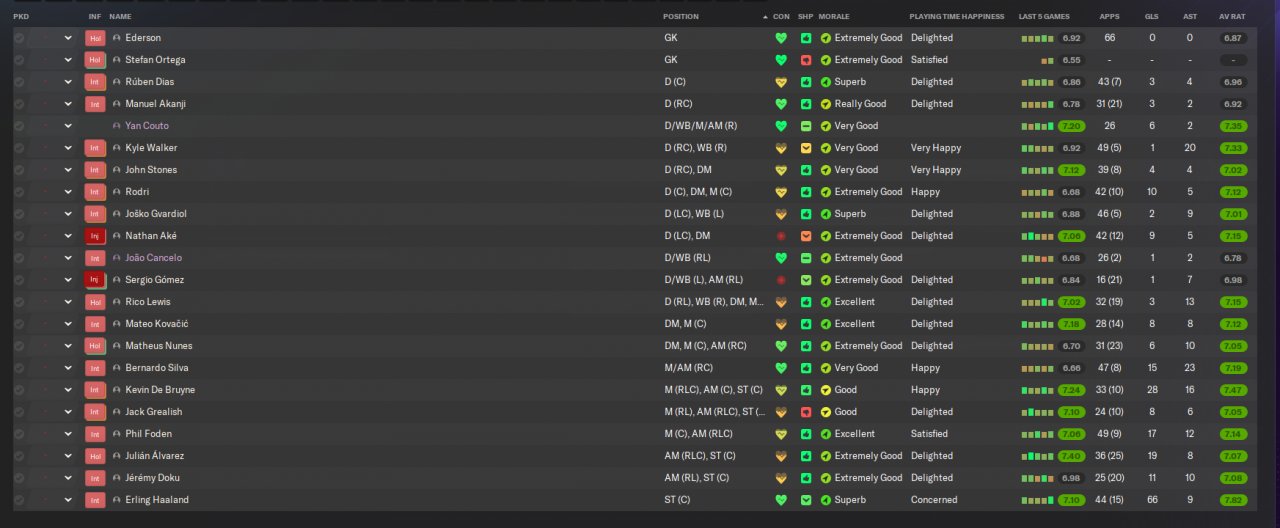Click Nathan Aké's Inj injury status badge
Image resolution: width=1280 pixels, height=528 pixels.
pos(95,236)
